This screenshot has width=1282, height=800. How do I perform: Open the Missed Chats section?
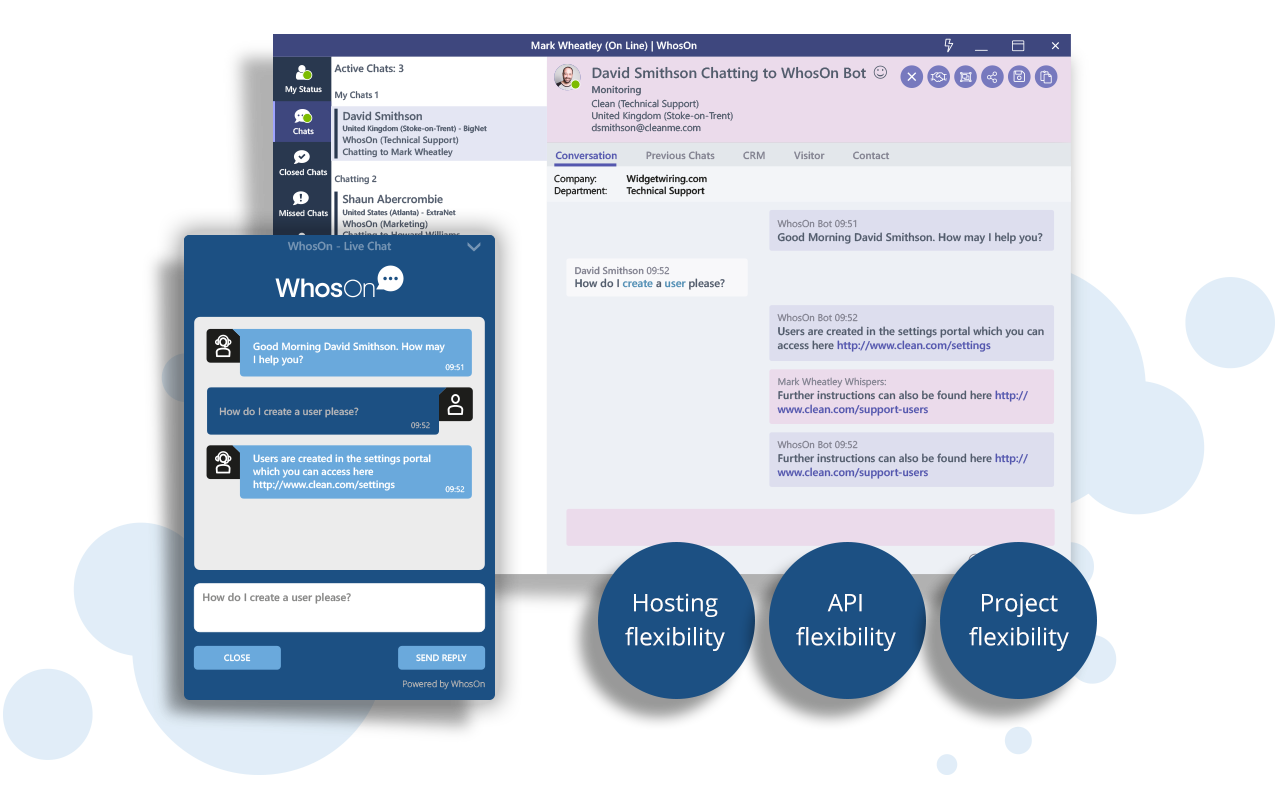[303, 204]
